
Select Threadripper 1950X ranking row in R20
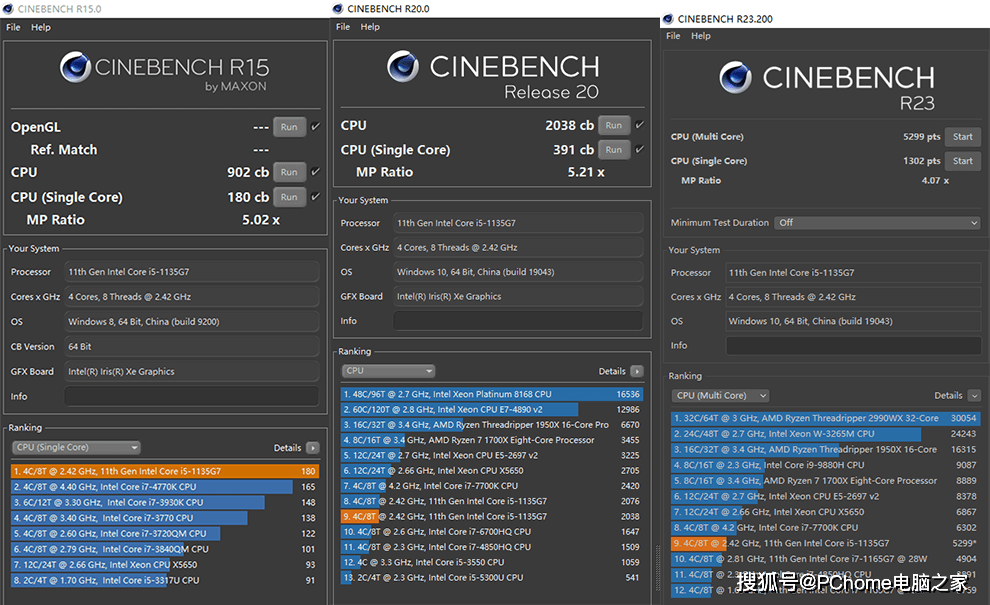[492, 424]
